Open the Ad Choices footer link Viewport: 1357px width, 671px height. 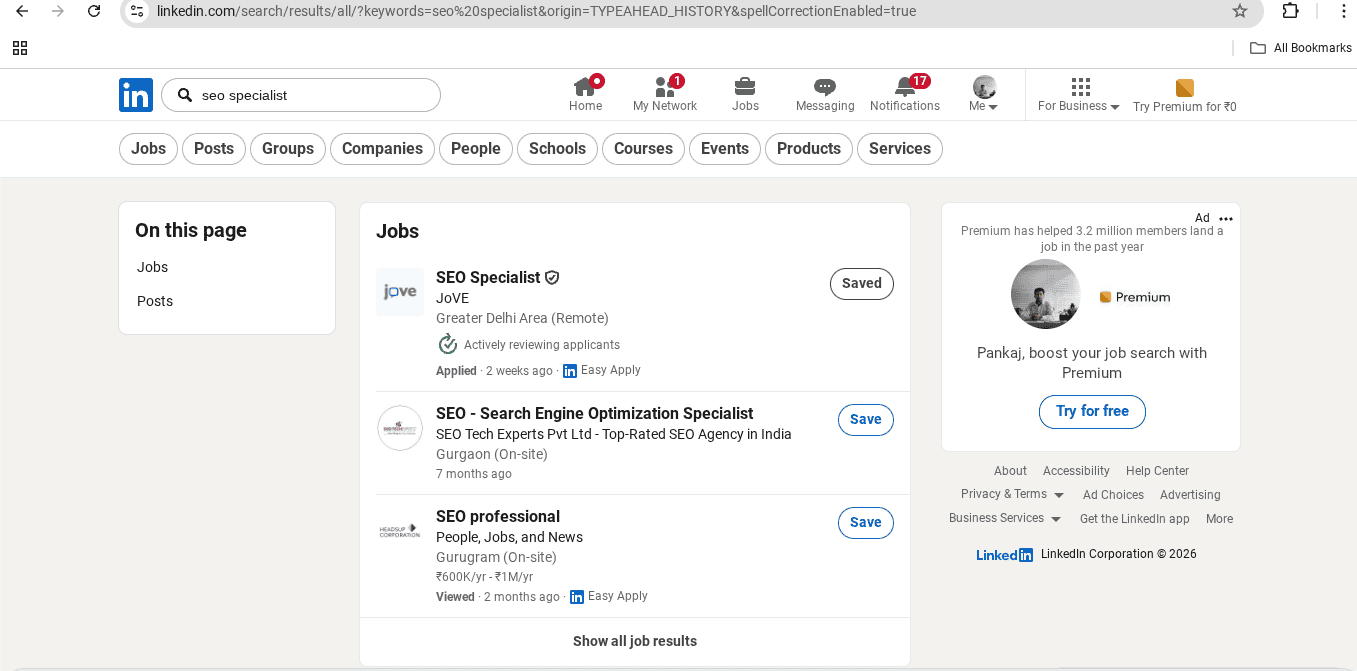[x=1113, y=495]
